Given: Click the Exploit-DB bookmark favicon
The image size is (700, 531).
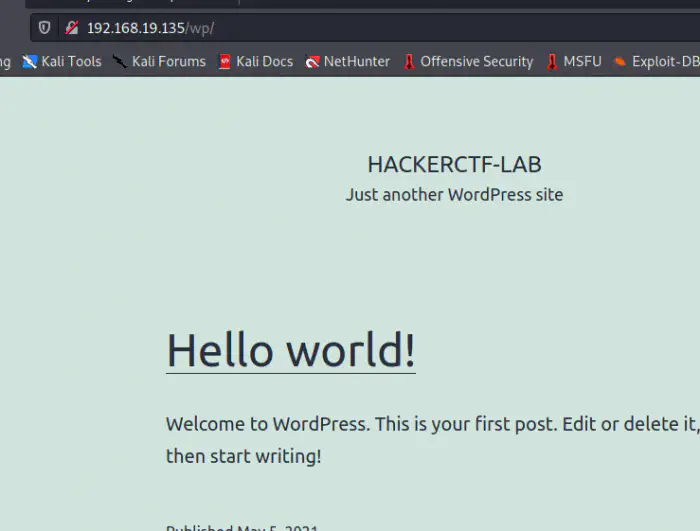Looking at the screenshot, I should tap(620, 62).
